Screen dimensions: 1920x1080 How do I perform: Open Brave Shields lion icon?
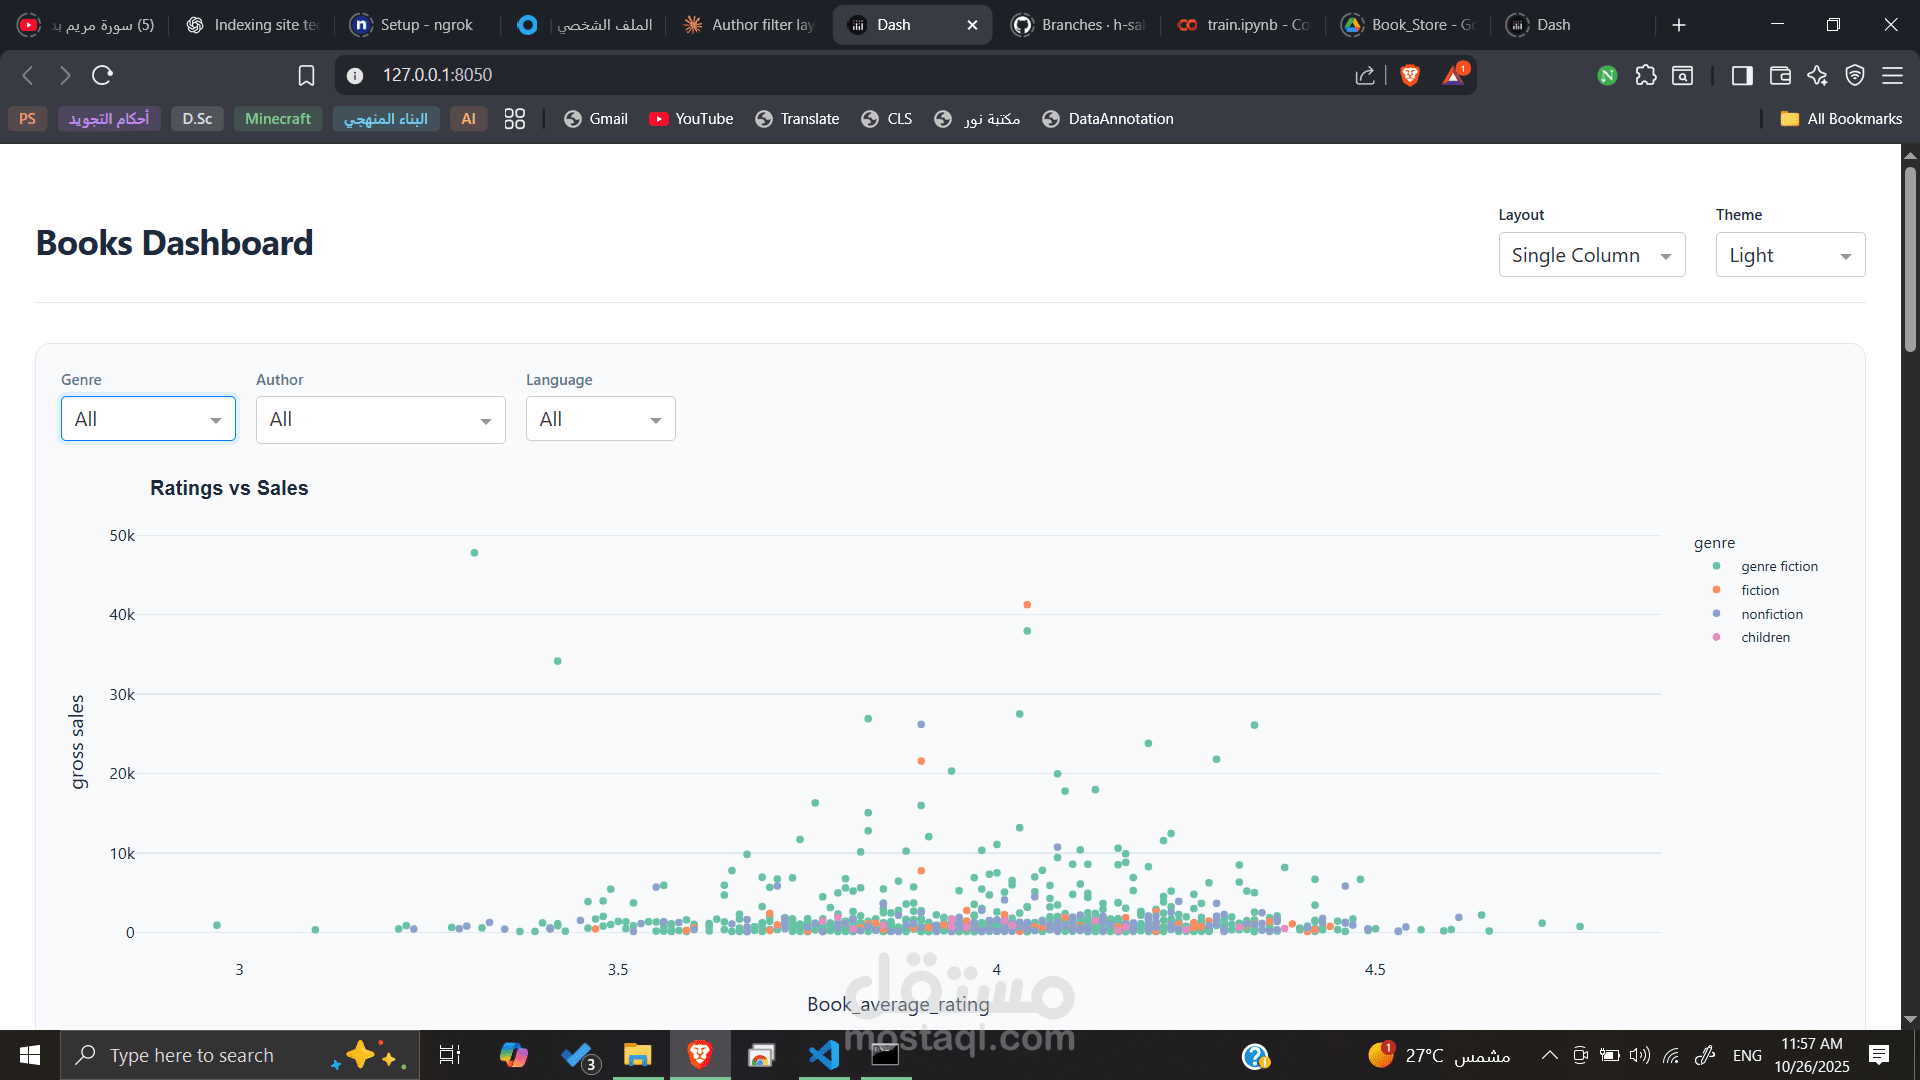(1410, 75)
